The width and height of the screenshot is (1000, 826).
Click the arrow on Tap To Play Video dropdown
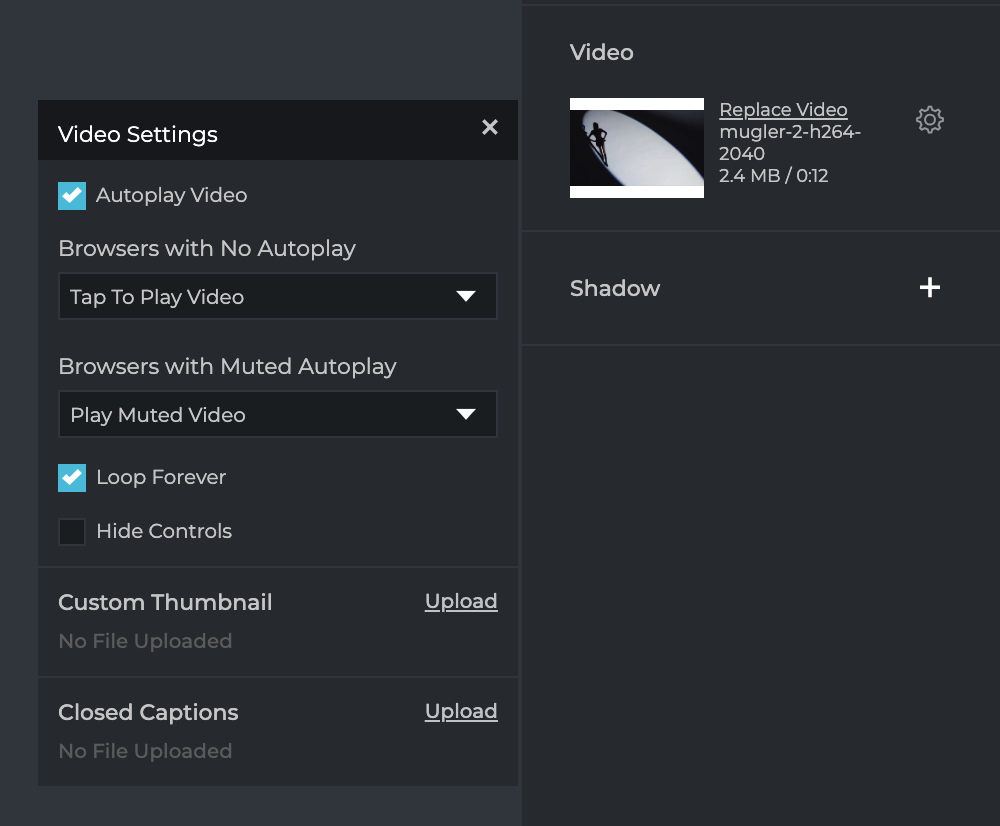466,297
